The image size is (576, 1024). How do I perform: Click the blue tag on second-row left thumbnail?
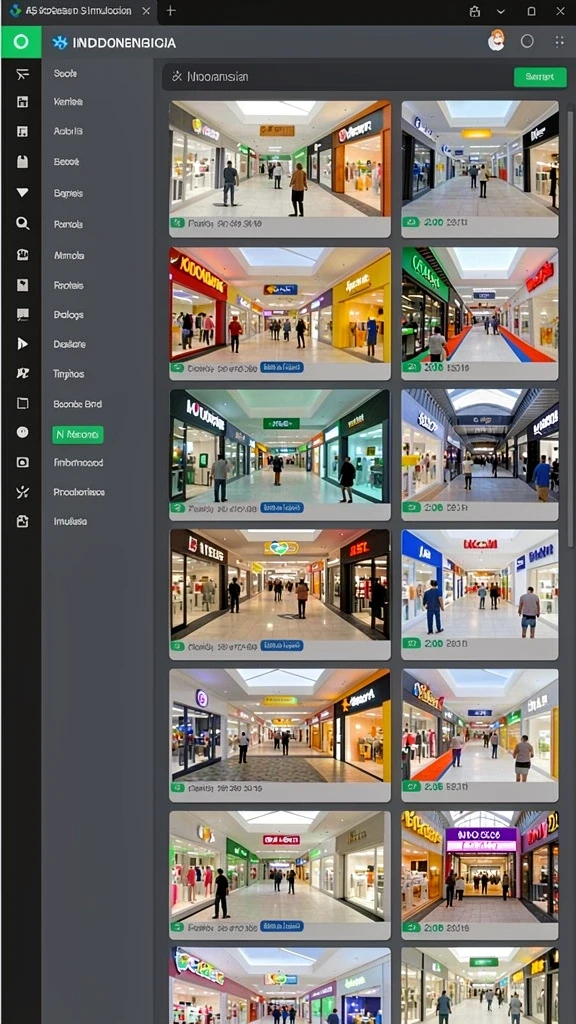[x=281, y=368]
